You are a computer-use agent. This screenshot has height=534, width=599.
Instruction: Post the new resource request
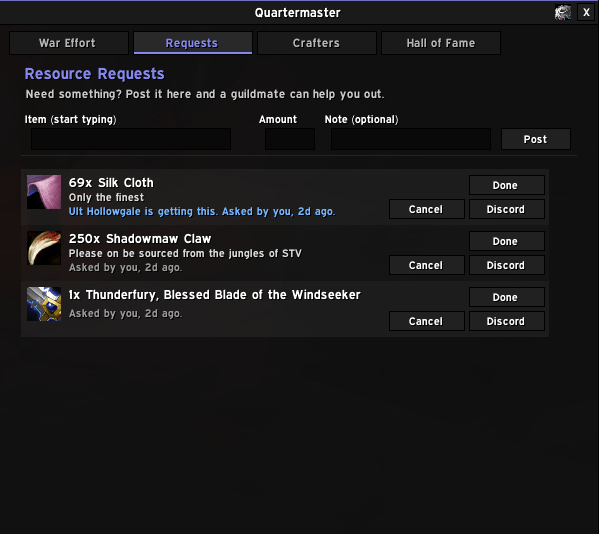(536, 139)
